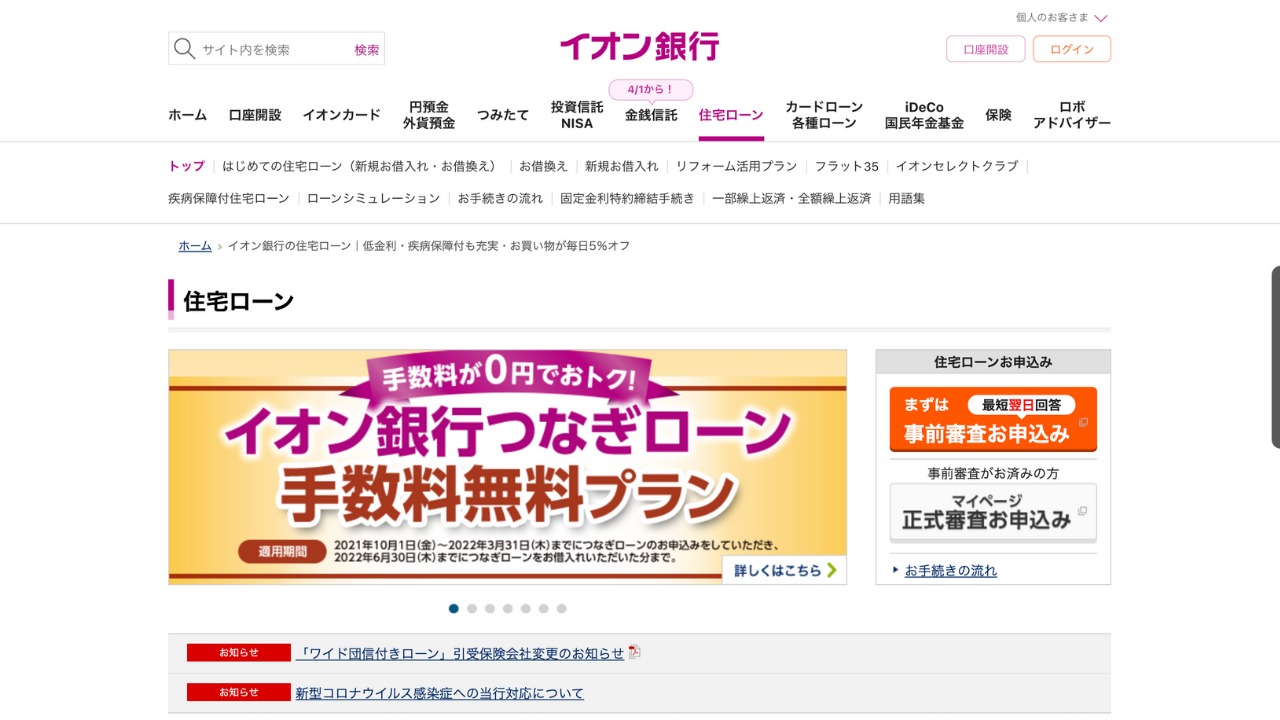
Task: Select the fourth carousel dot
Action: [508, 608]
